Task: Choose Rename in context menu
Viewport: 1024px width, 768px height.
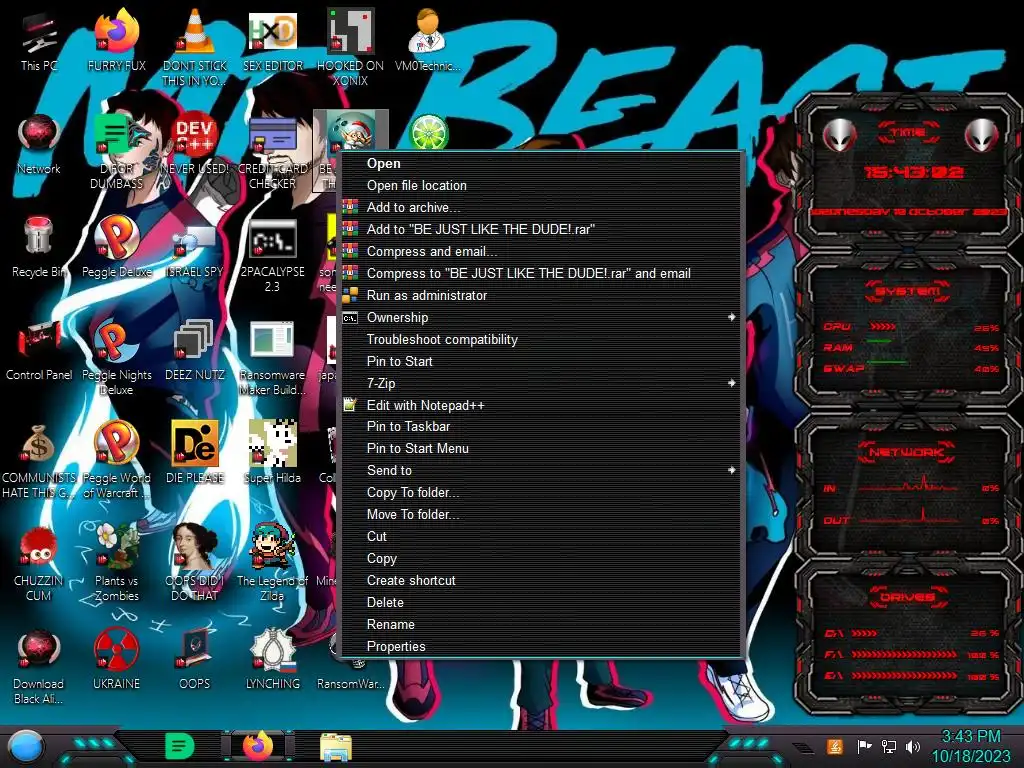Action: [541, 624]
